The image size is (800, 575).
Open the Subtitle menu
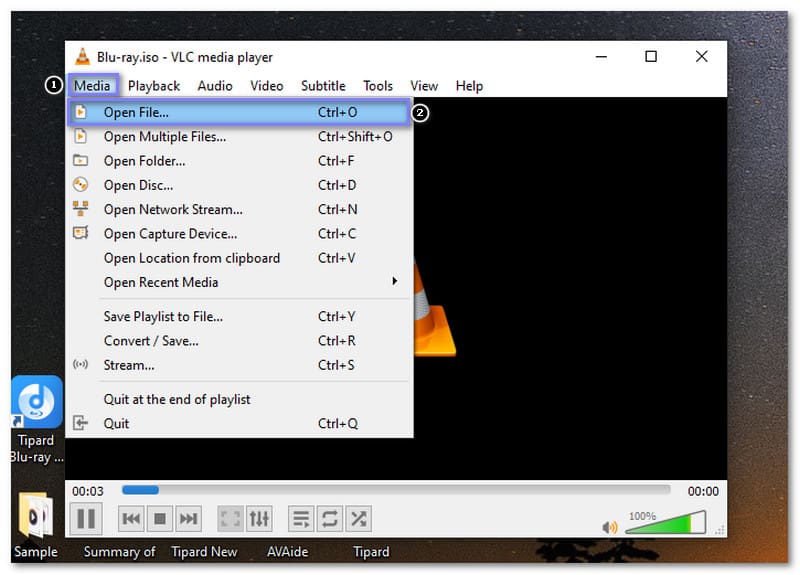coord(323,86)
